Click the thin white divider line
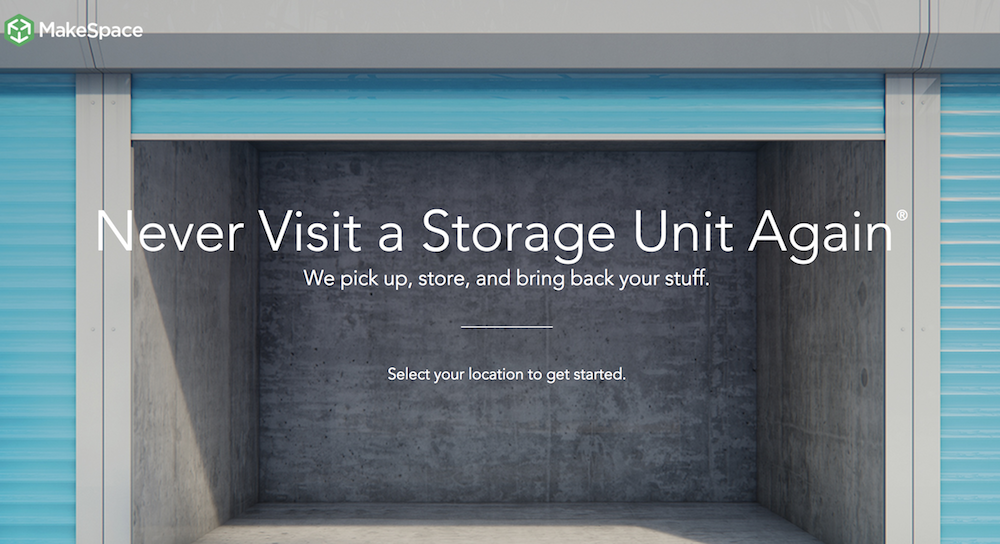The image size is (1000, 544). coord(506,327)
